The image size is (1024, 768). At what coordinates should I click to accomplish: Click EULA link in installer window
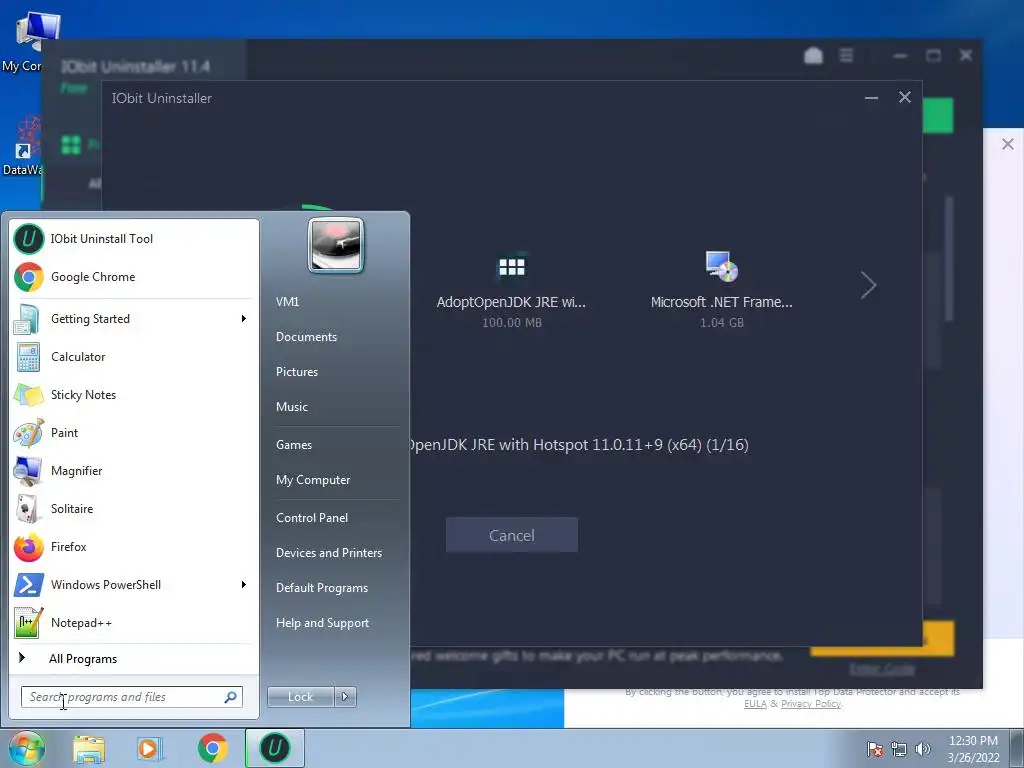pos(755,703)
